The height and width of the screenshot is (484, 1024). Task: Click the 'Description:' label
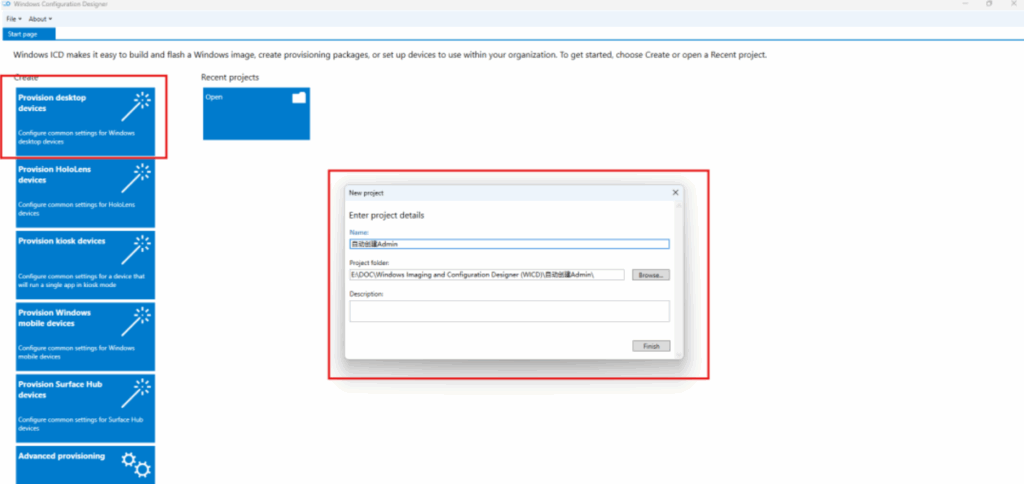point(366,294)
